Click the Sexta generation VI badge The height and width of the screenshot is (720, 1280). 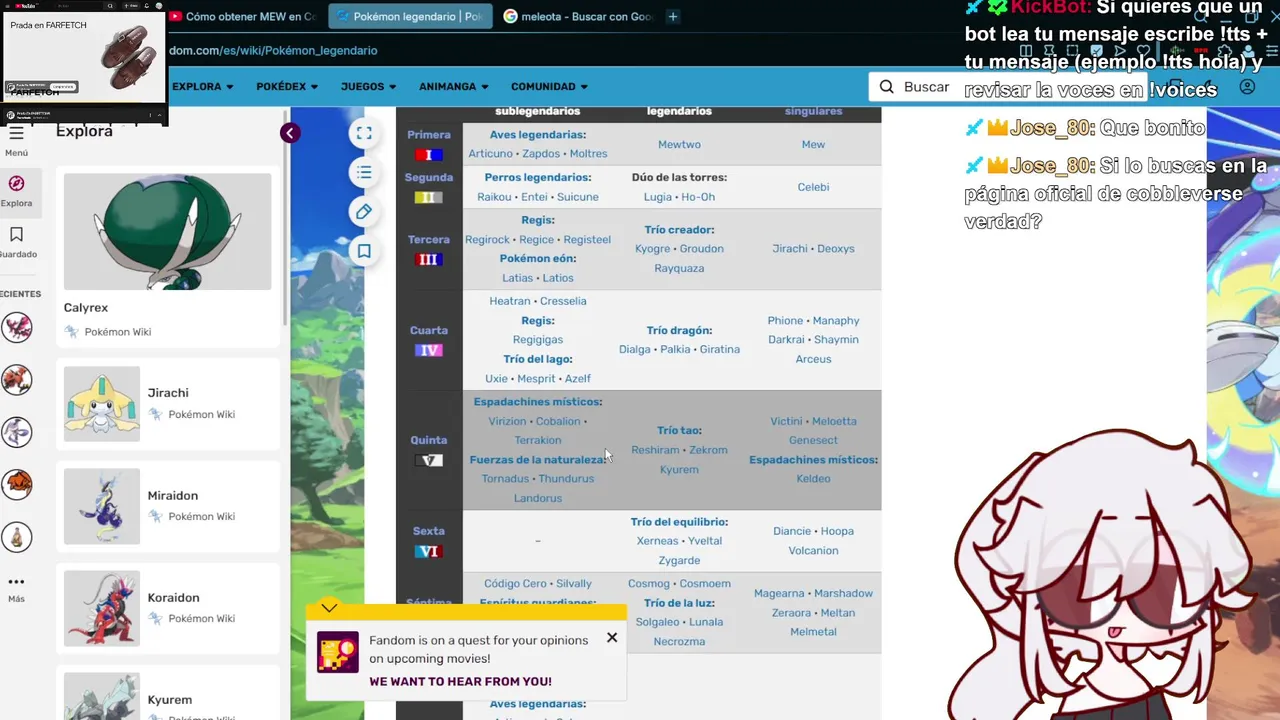pos(428,551)
